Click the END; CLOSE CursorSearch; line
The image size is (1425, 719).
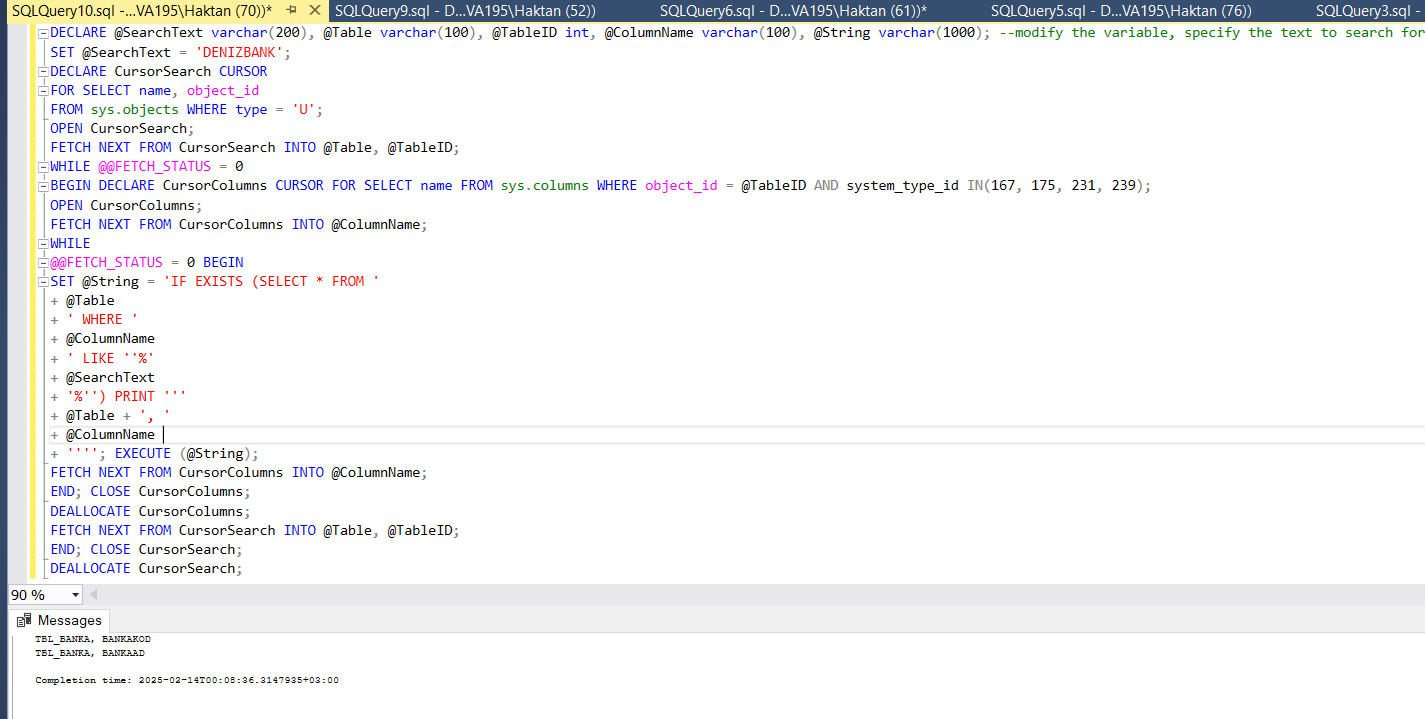point(146,549)
